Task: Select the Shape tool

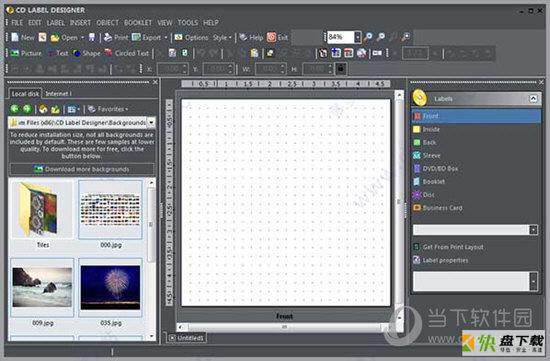Action: (87, 53)
